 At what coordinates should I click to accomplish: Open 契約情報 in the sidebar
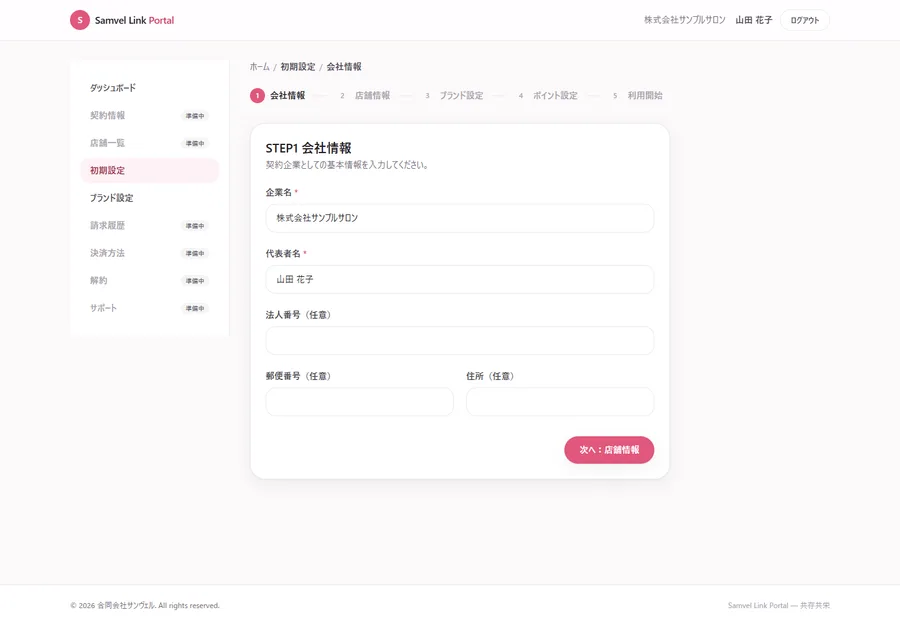click(150, 115)
